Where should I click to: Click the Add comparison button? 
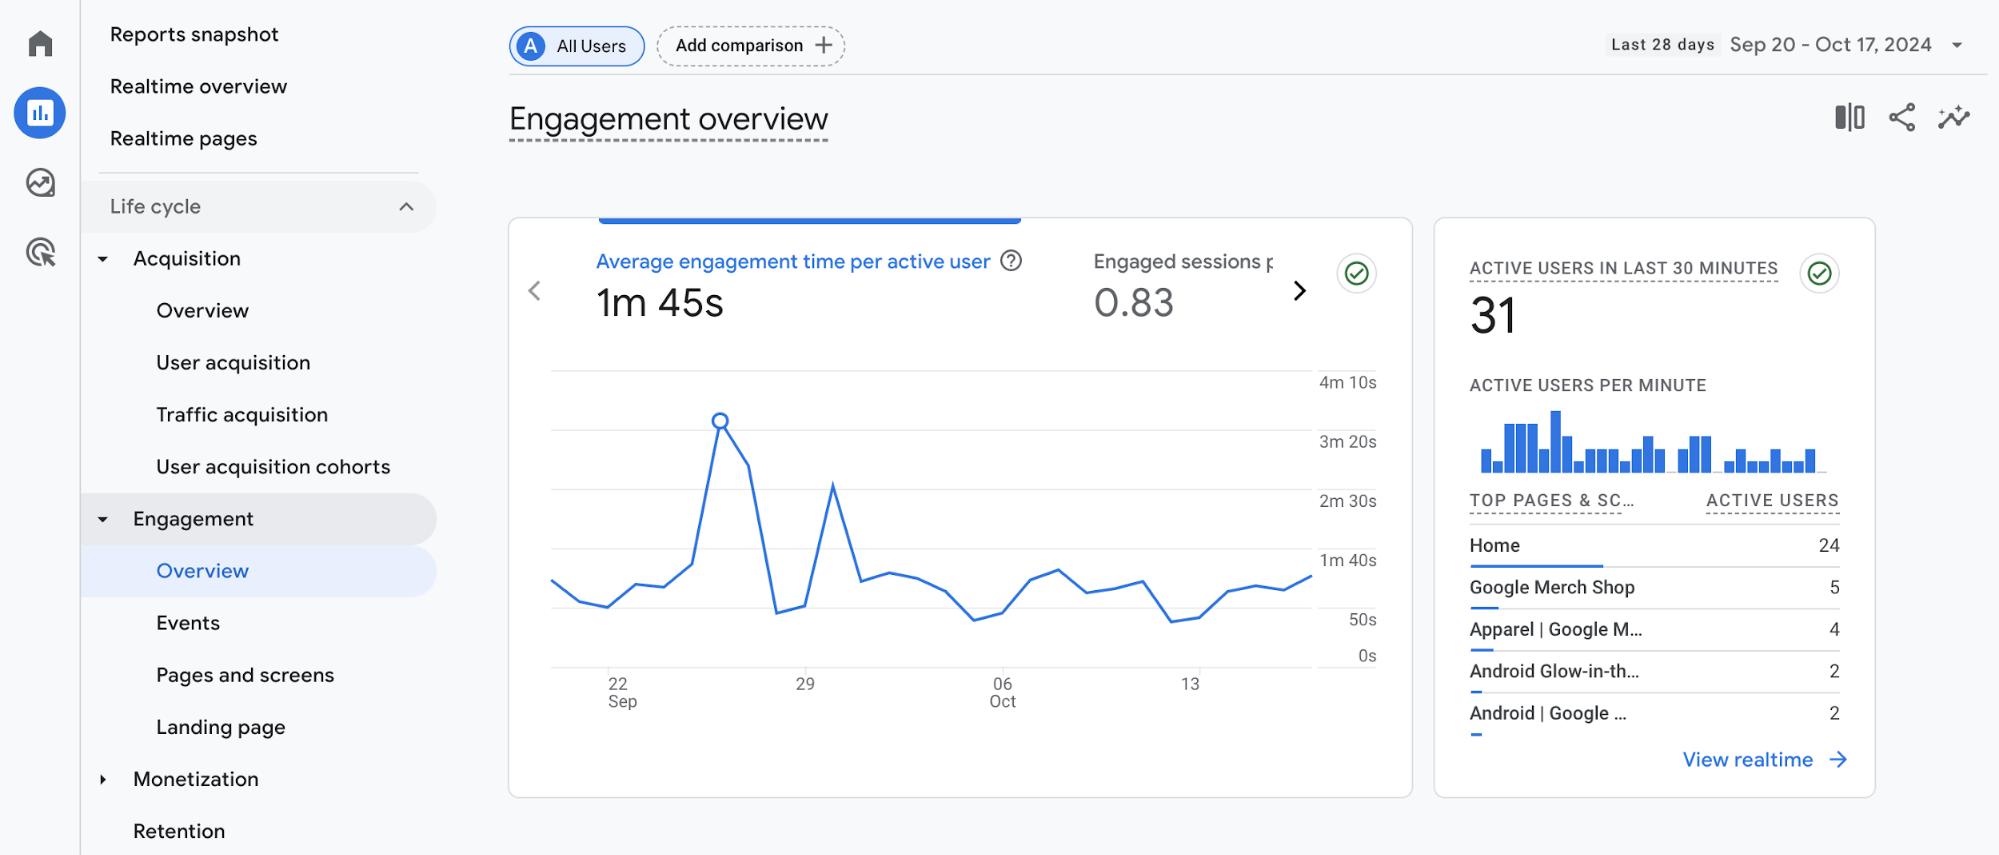[x=750, y=46]
